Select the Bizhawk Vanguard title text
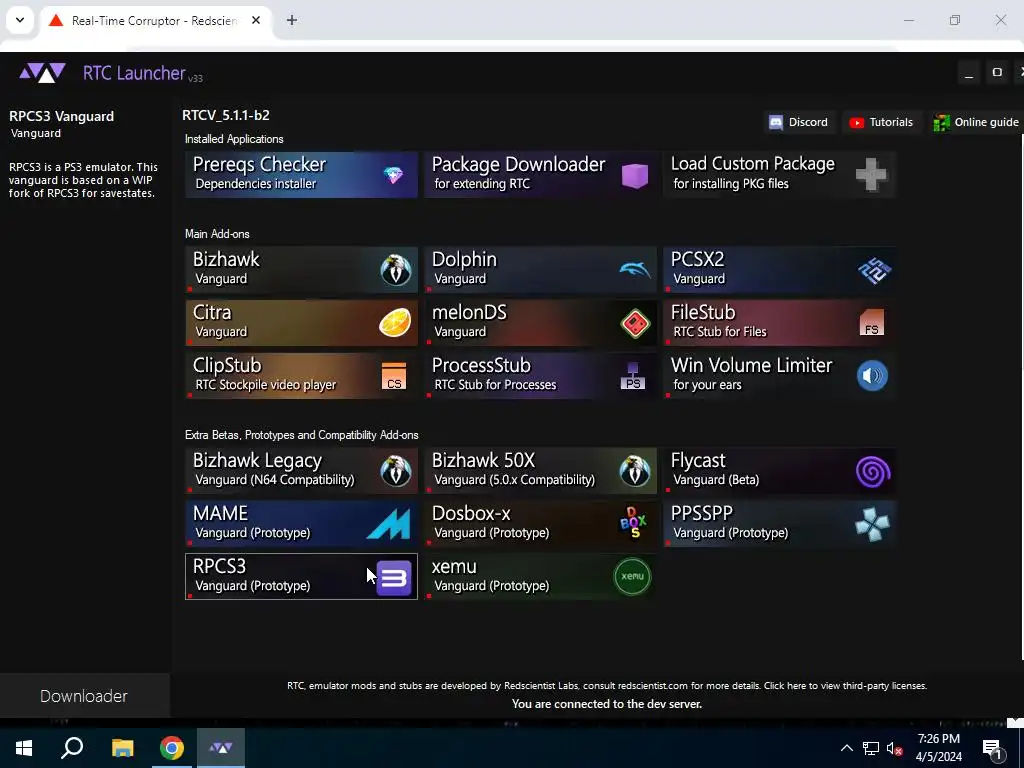 [x=226, y=259]
